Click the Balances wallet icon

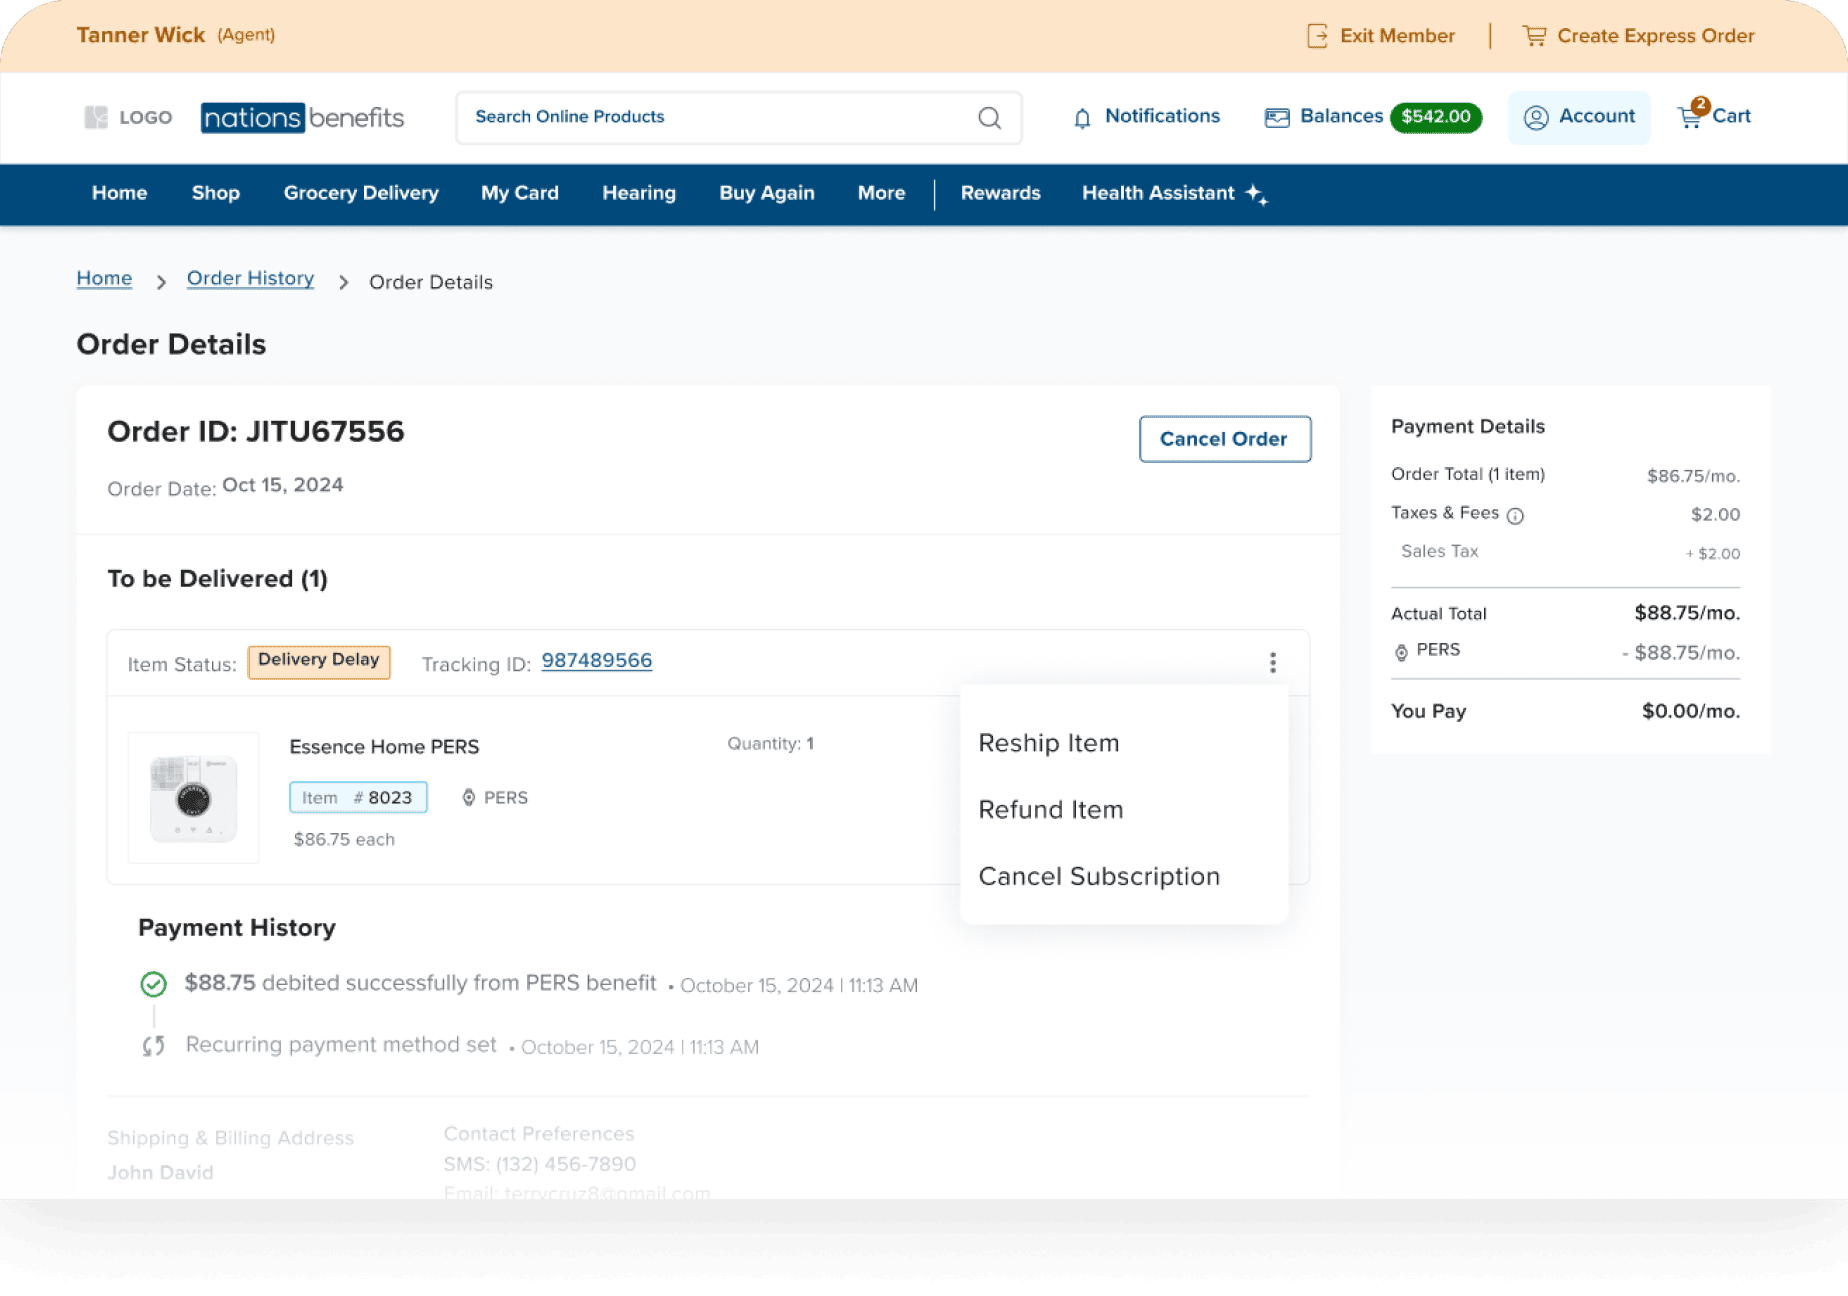coord(1276,117)
